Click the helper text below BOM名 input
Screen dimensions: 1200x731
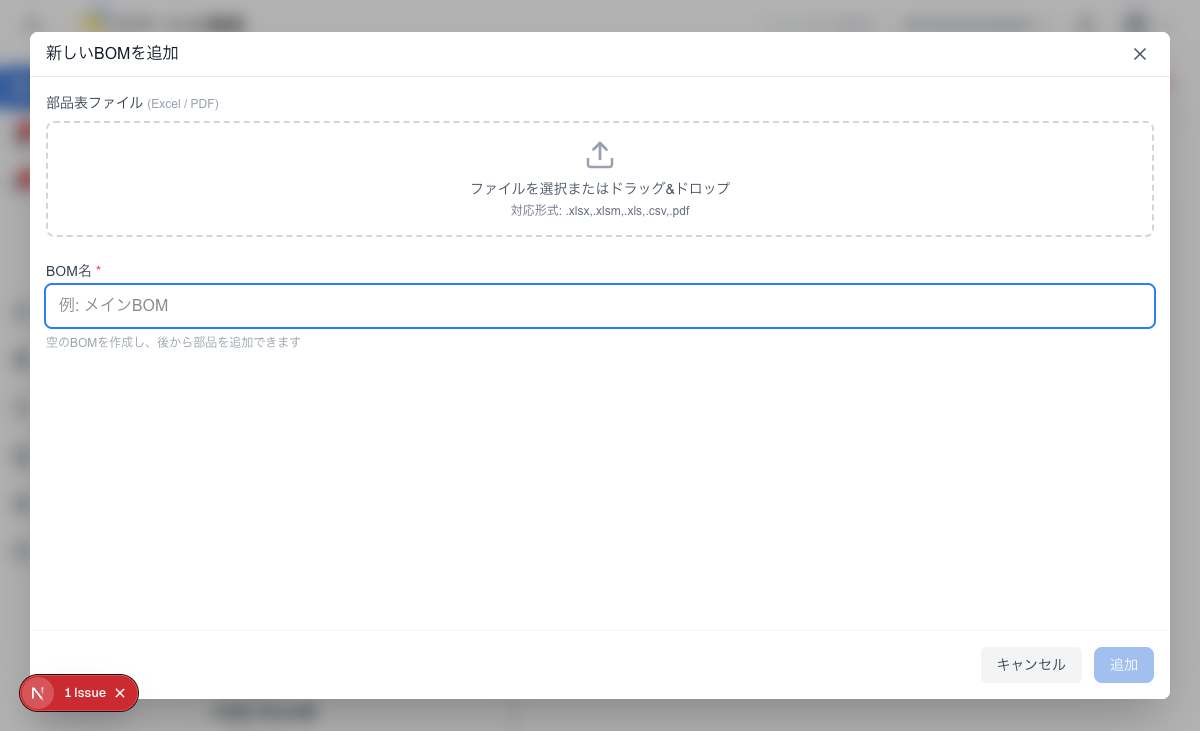click(173, 342)
